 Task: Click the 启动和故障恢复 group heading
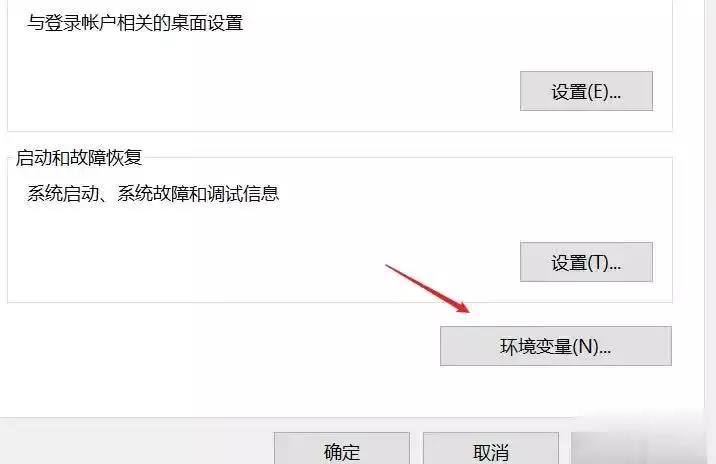point(79,158)
